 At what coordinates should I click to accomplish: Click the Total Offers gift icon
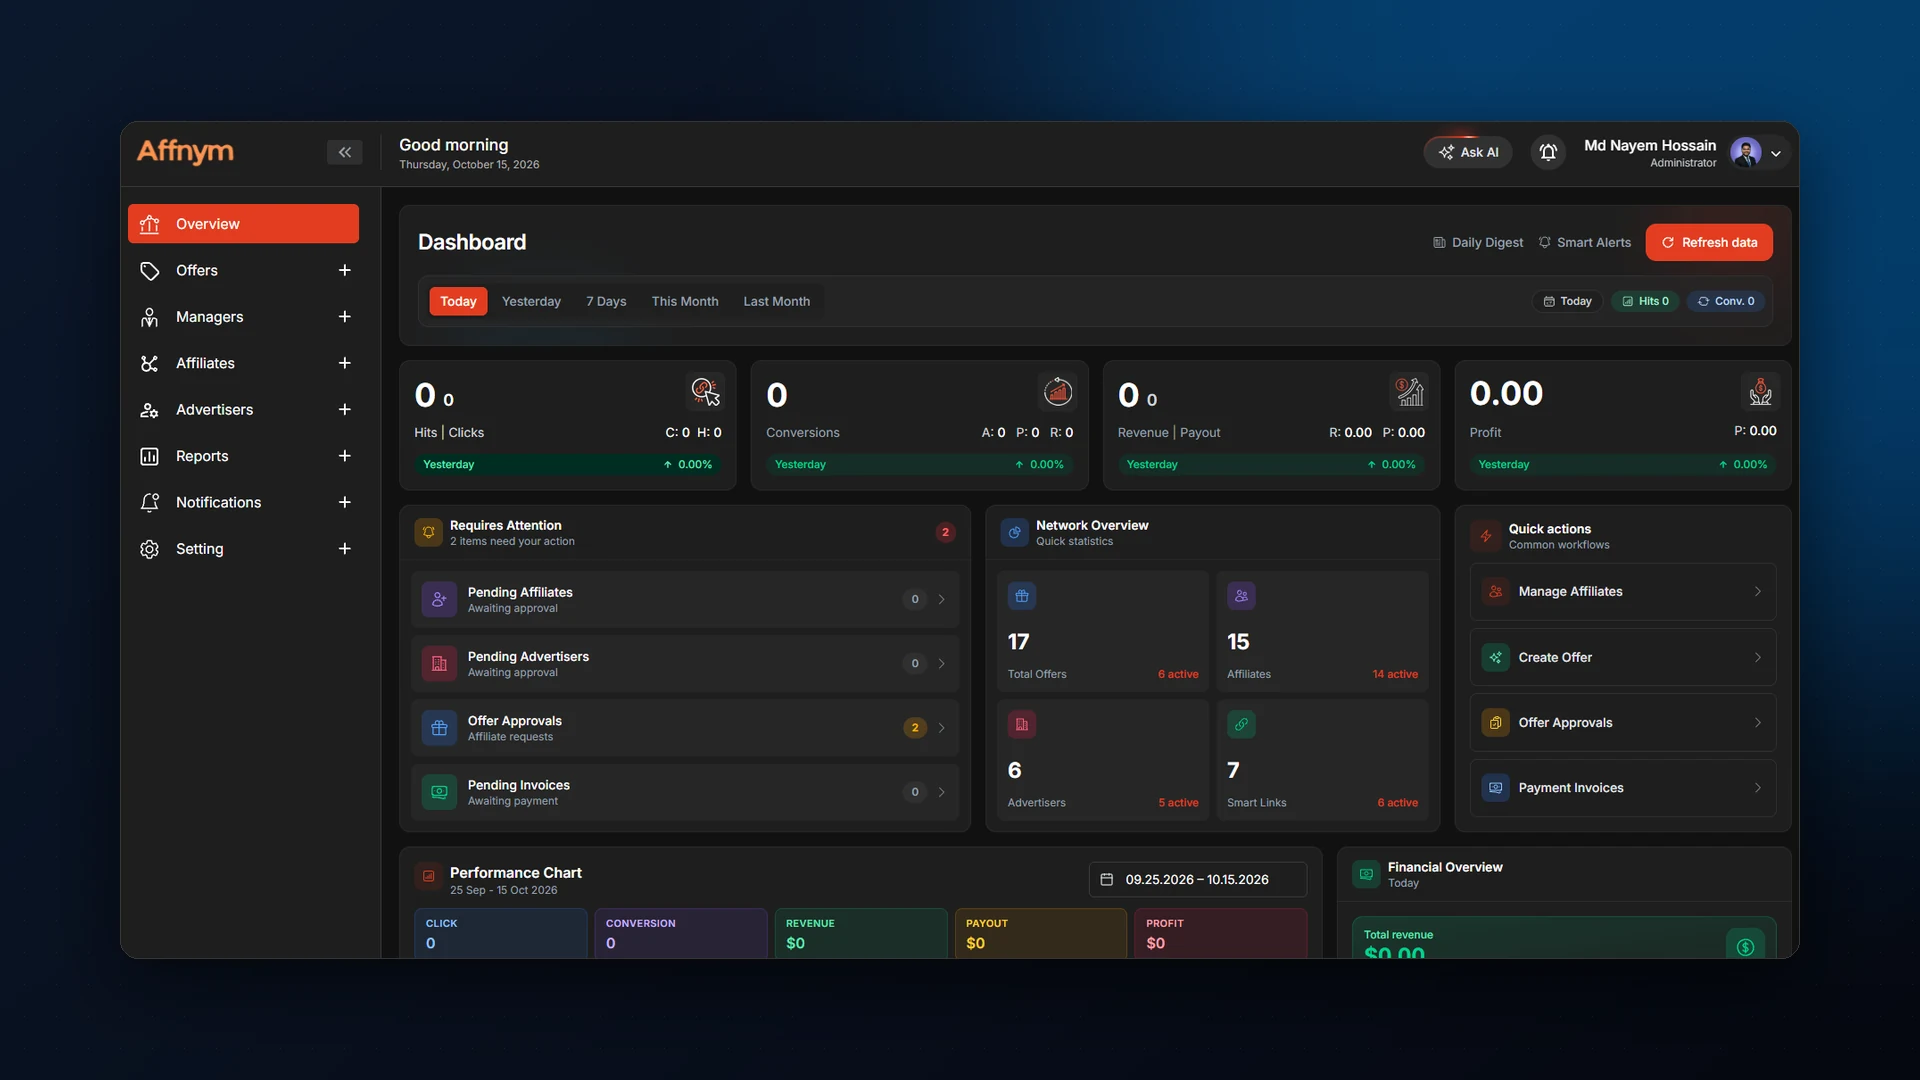click(x=1022, y=596)
